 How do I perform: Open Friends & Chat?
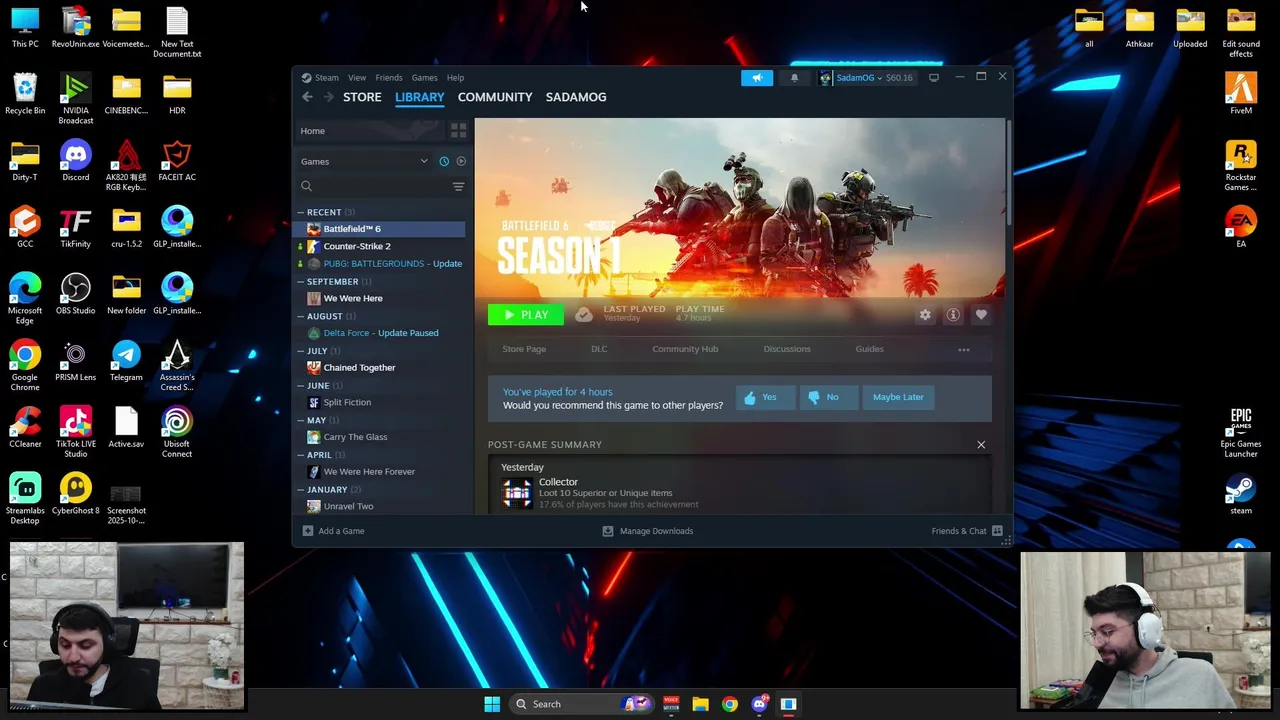coord(967,531)
